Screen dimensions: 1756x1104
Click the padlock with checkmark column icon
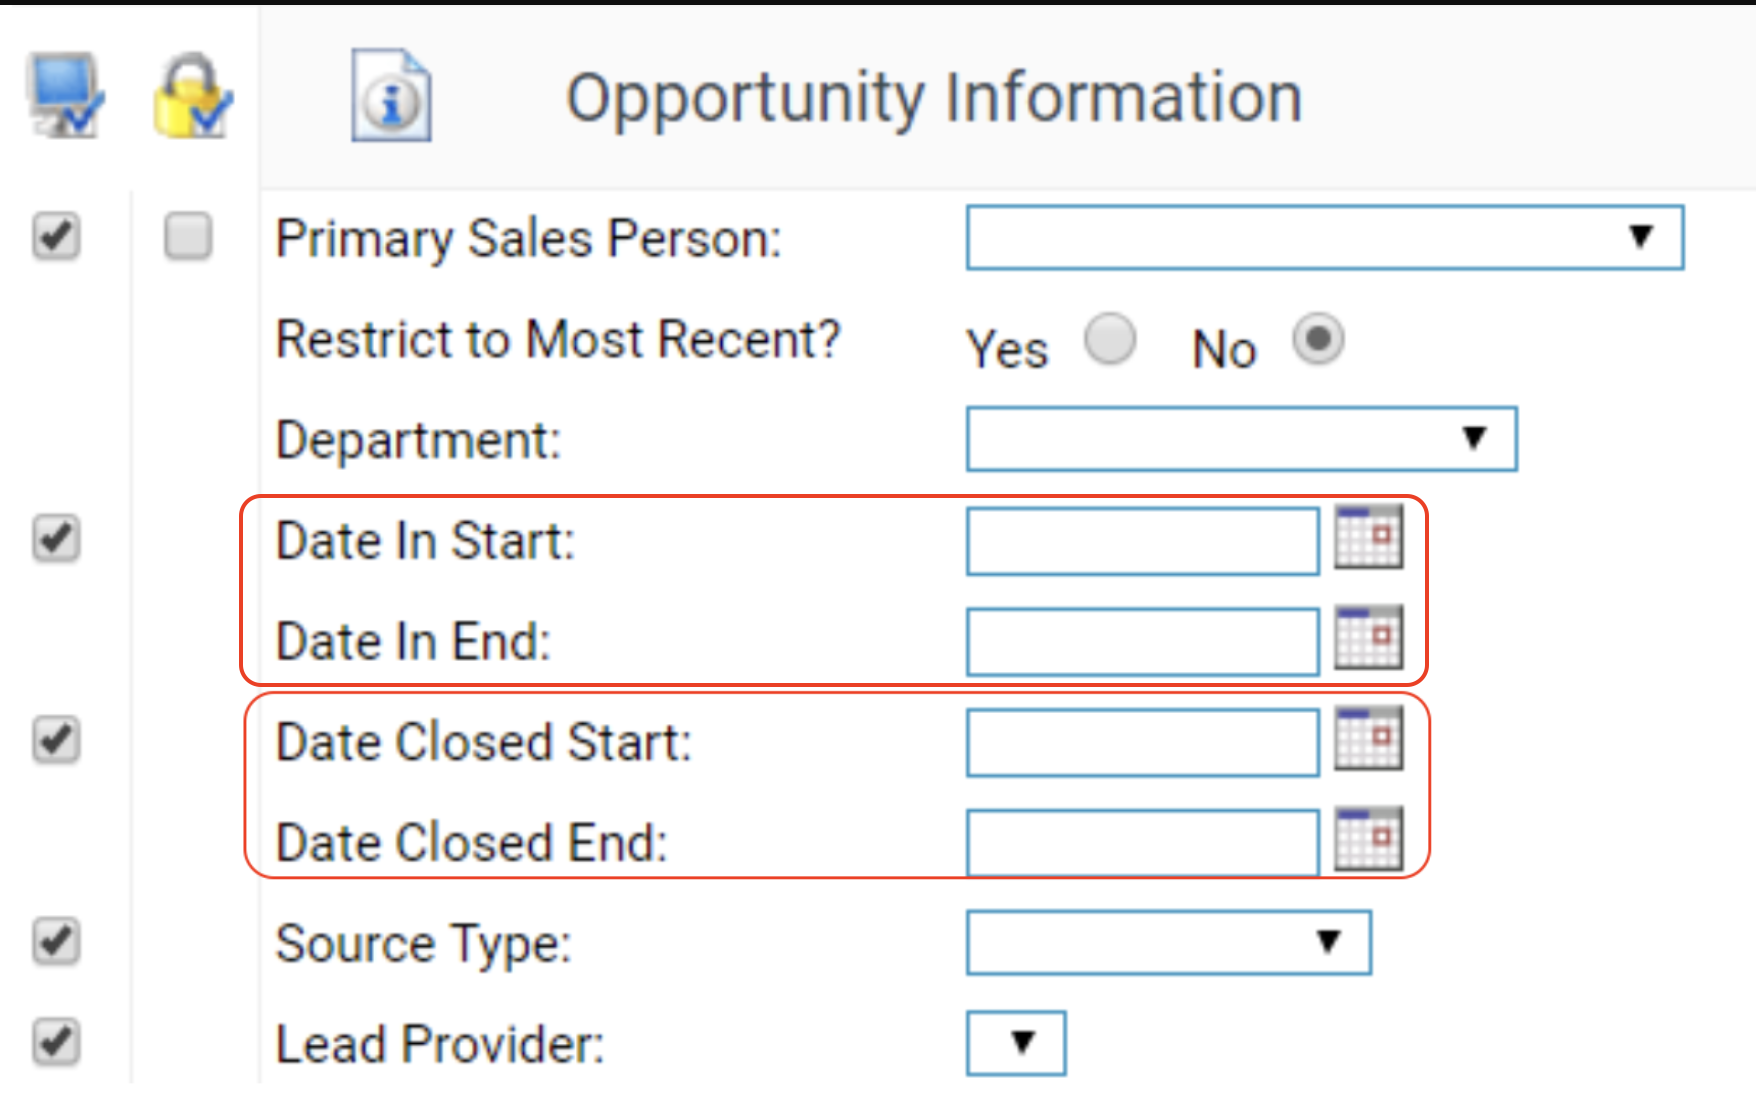[x=192, y=96]
